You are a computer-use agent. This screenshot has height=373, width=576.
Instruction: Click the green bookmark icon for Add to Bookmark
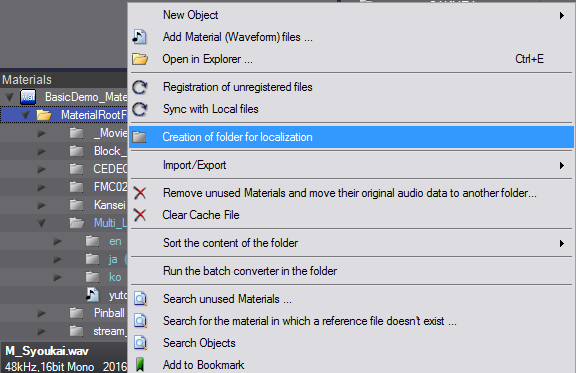click(140, 365)
